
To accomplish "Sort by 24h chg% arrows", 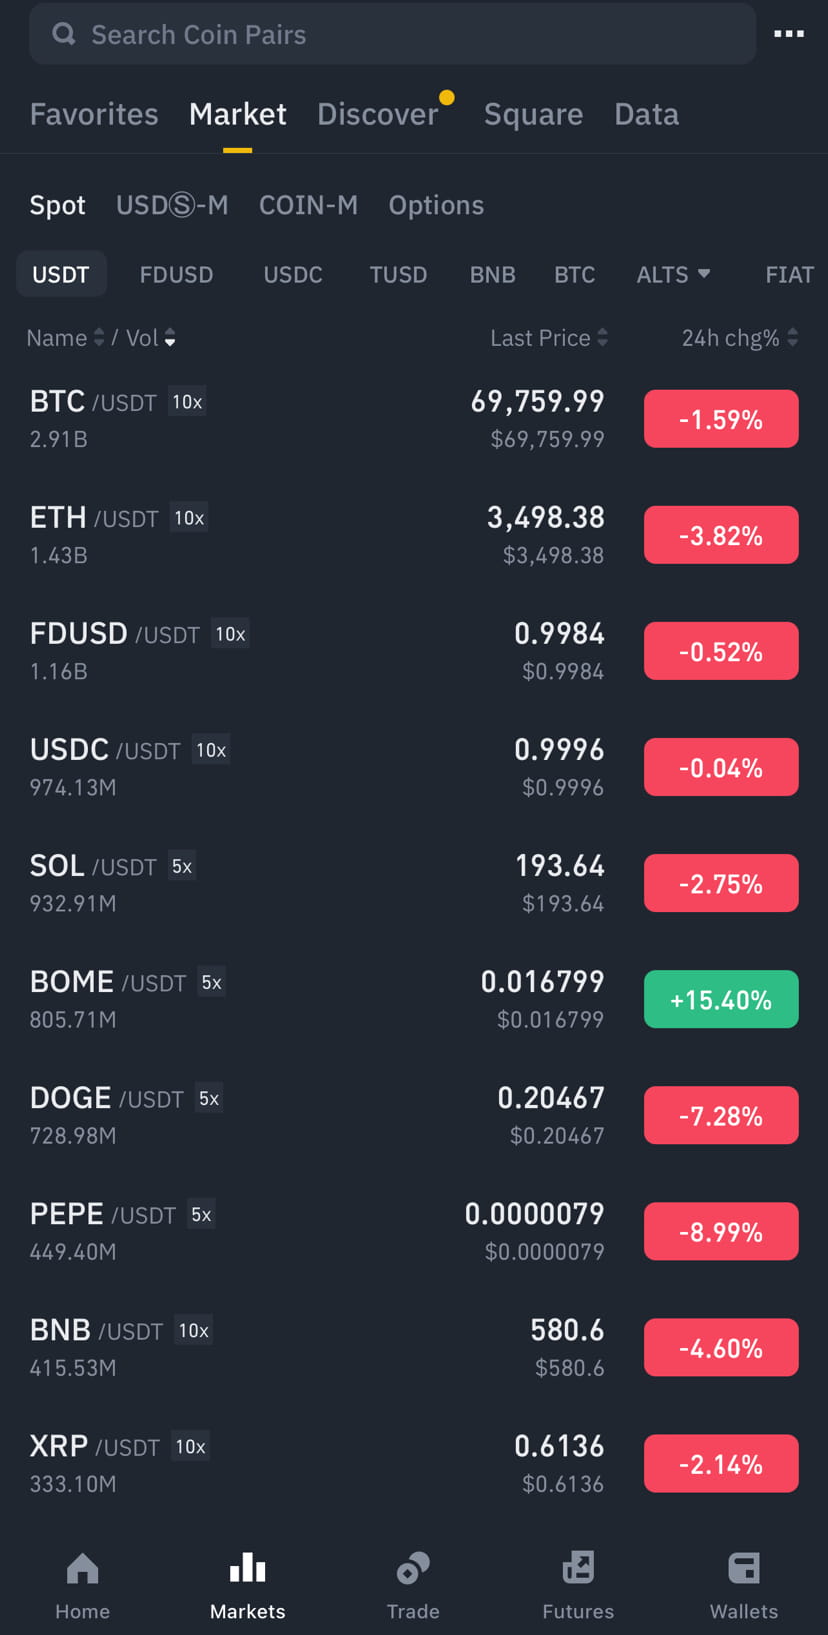I will 793,338.
